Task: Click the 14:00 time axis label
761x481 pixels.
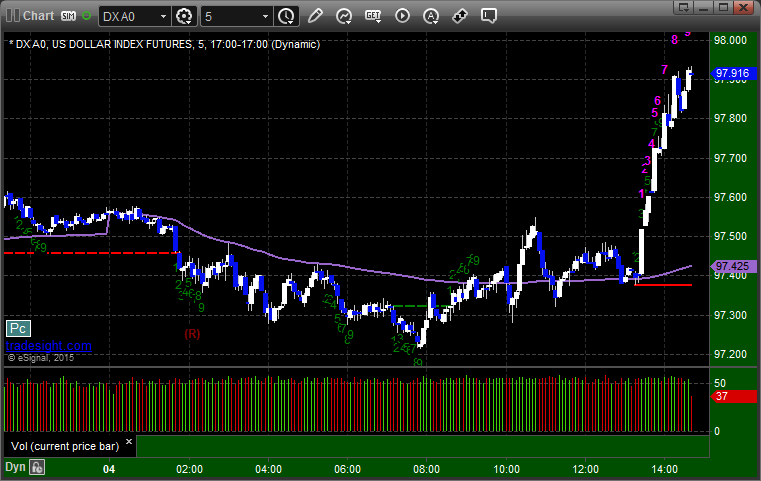Action: click(x=664, y=469)
